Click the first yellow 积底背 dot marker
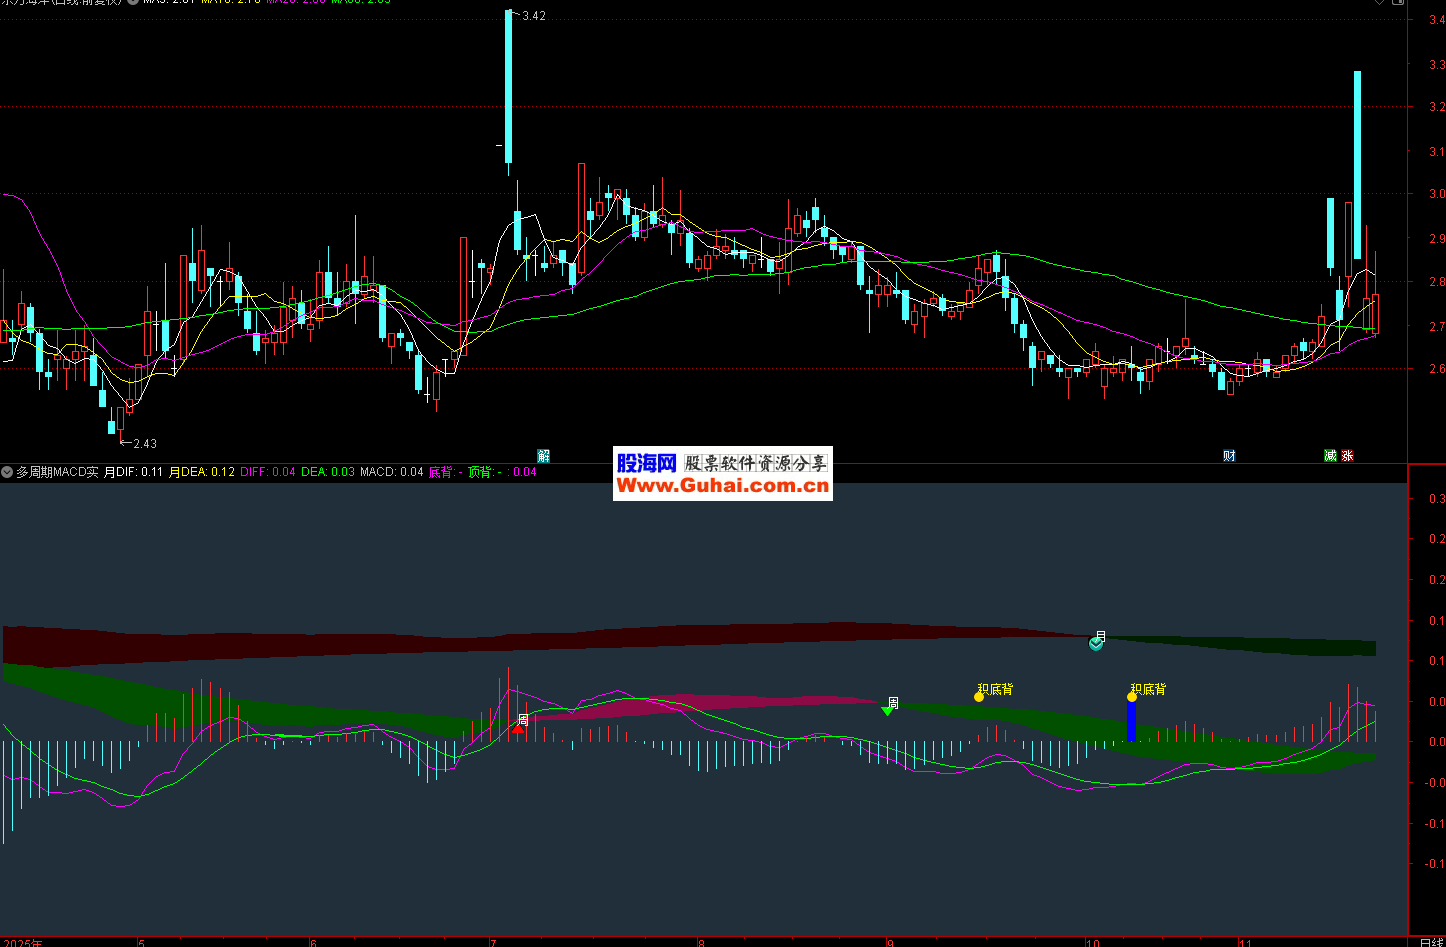This screenshot has height=947, width=1446. pyautogui.click(x=979, y=696)
